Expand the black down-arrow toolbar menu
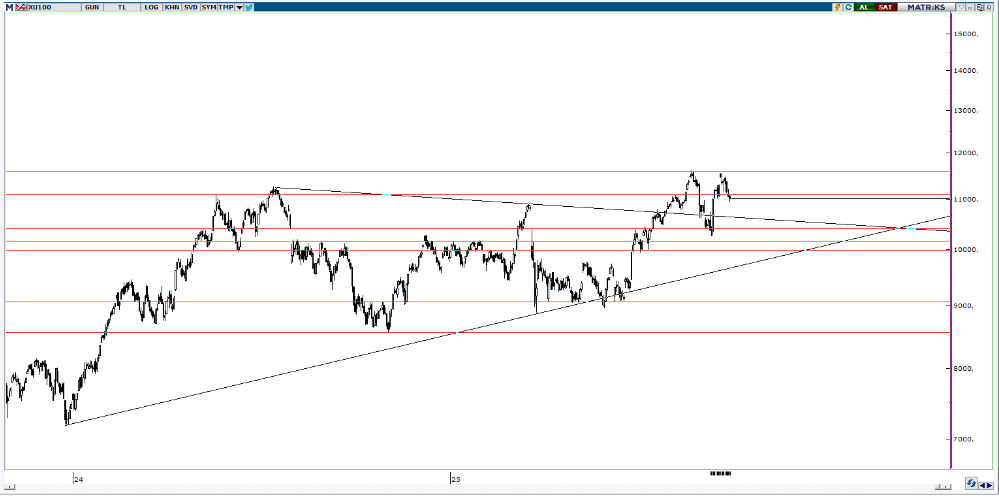Screen dimensions: 999x497 (239, 7)
